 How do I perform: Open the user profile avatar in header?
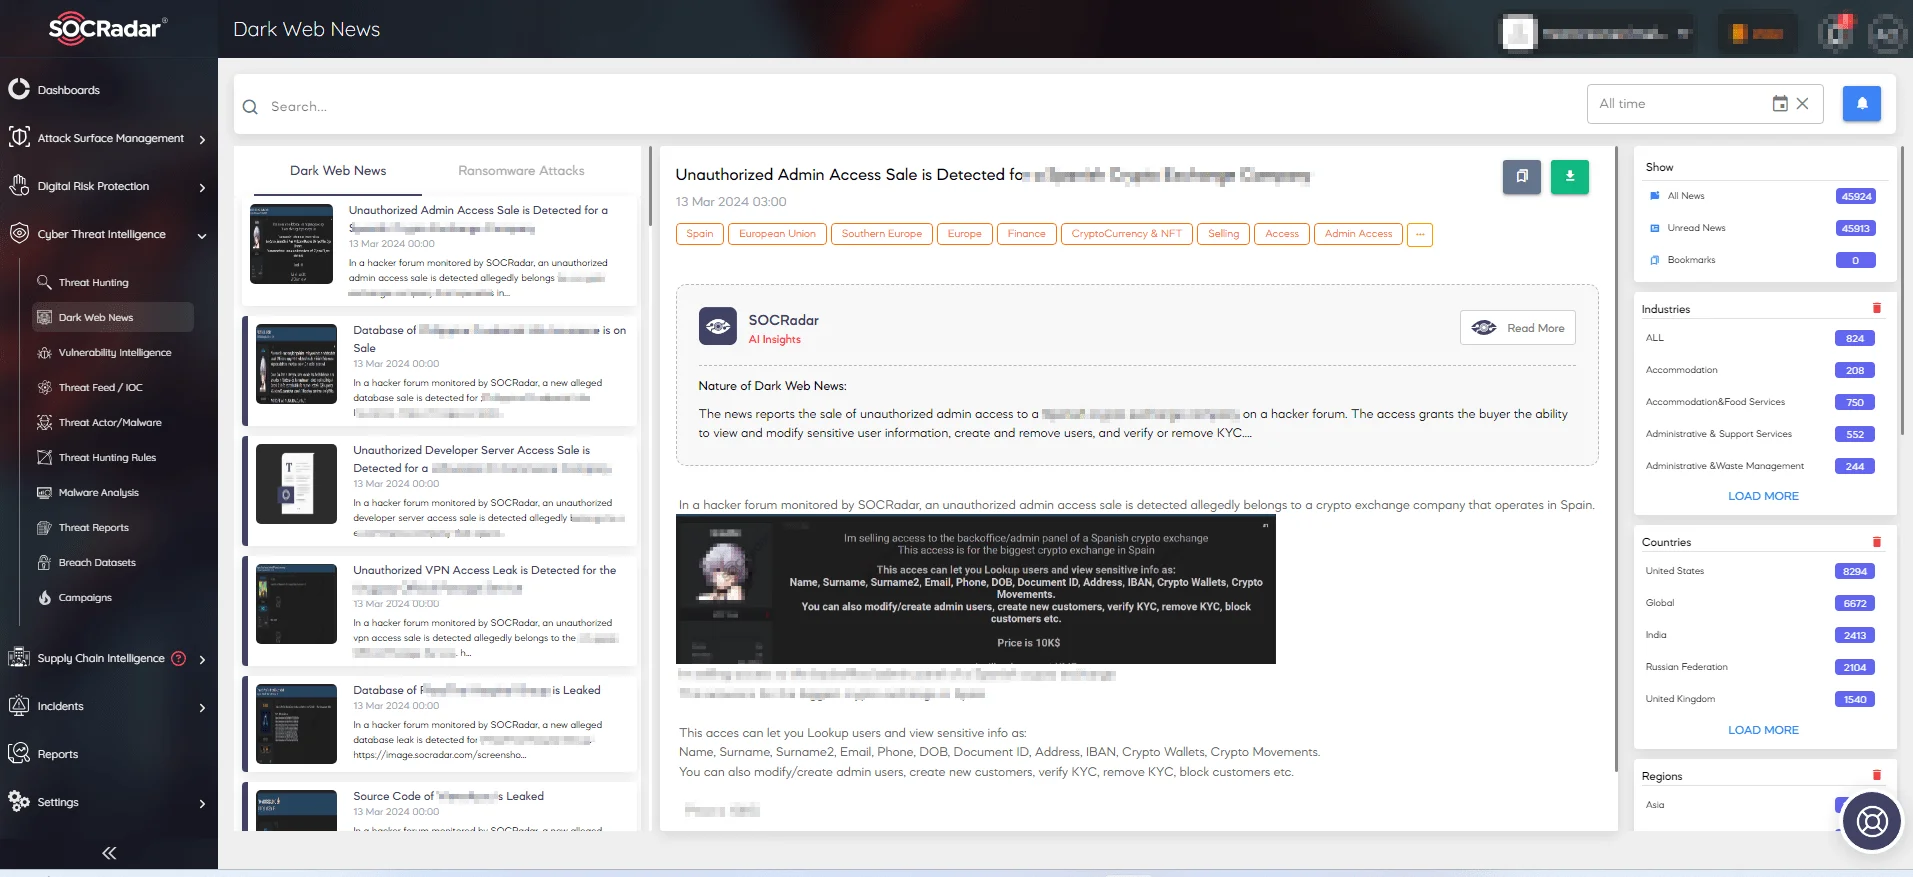point(1518,33)
